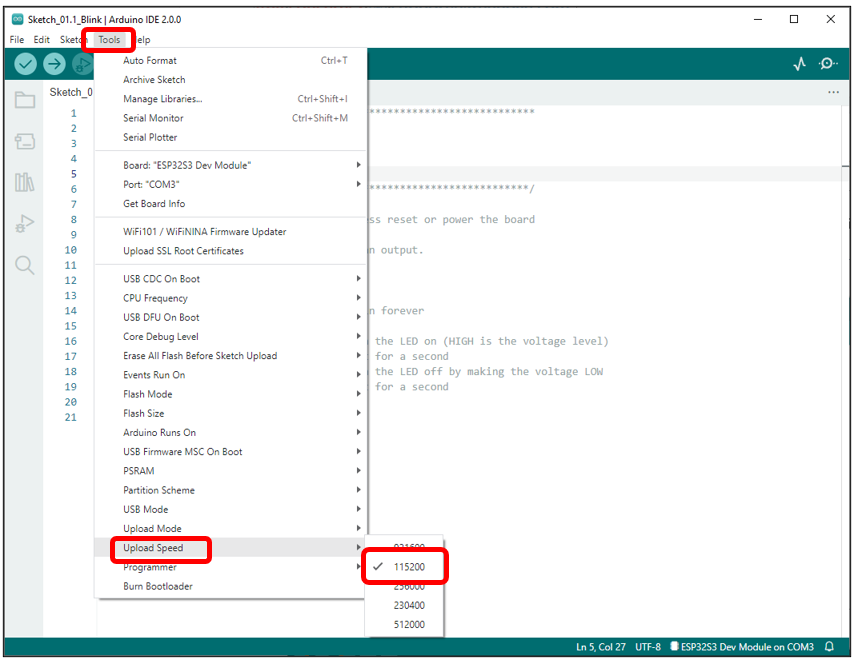This screenshot has height=662, width=857.
Task: Expand the Programmer submenu
Action: tap(230, 567)
